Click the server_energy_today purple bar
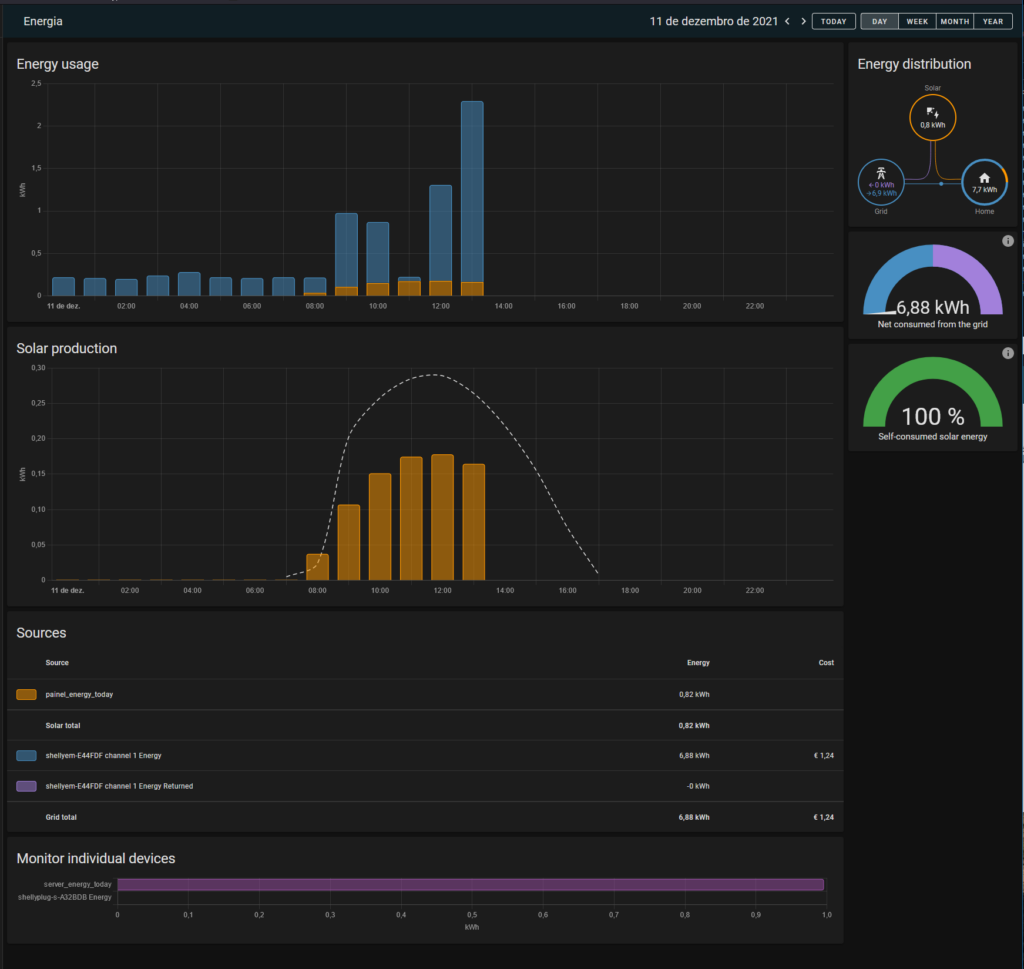The image size is (1024, 969). [x=470, y=884]
